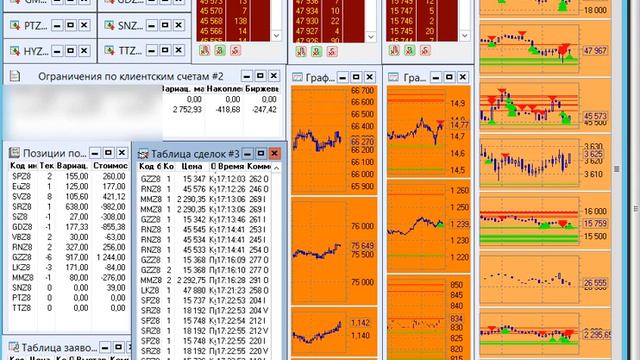
Task: Click the document icon of Ограничения по клиентским счетам #2
Action: pos(15,76)
